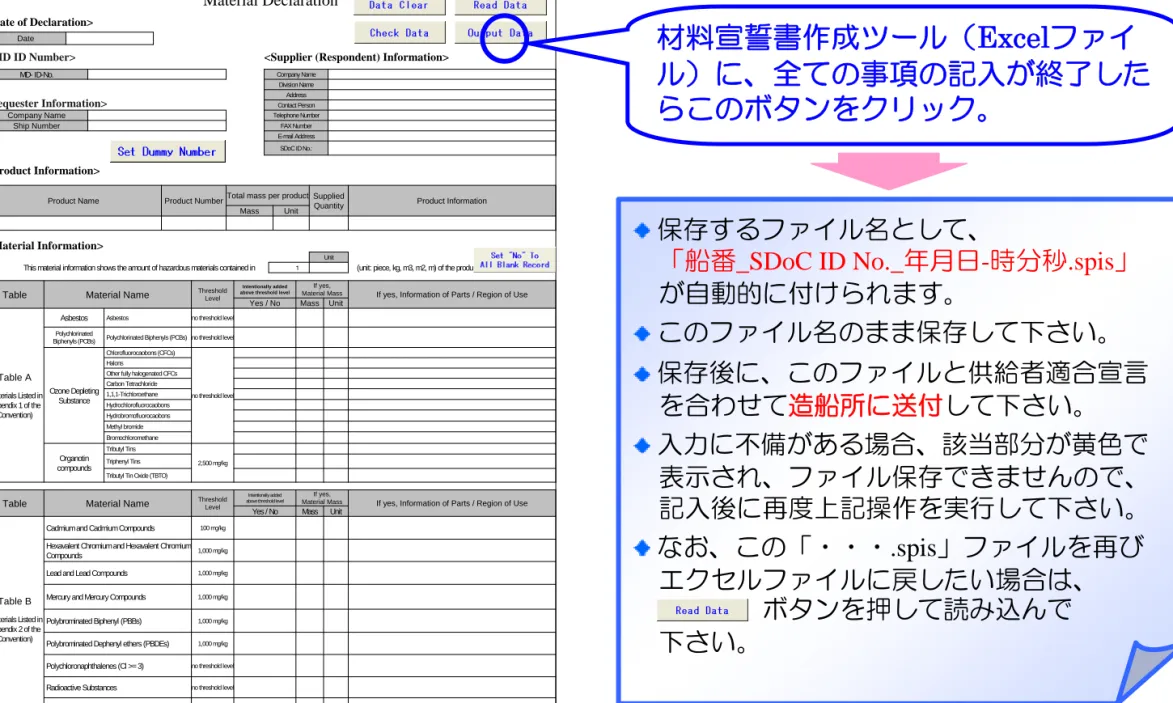Click "Mercury and Mercury Compounds" cell
The image size is (1173, 703).
(117, 597)
